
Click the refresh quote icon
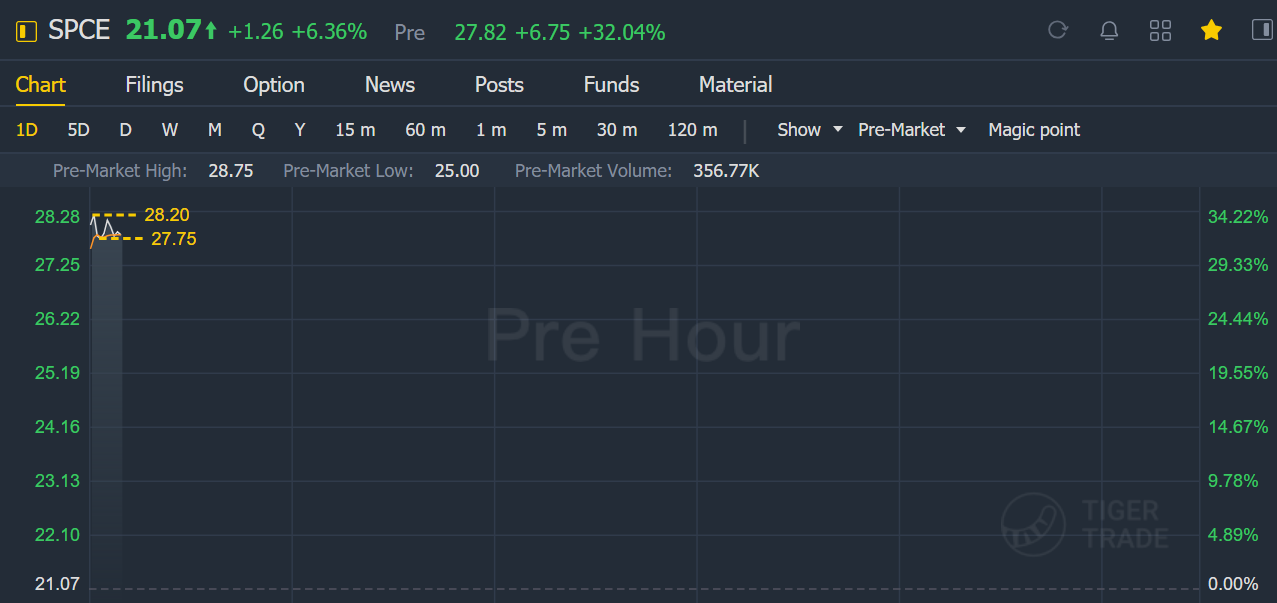[x=1058, y=30]
